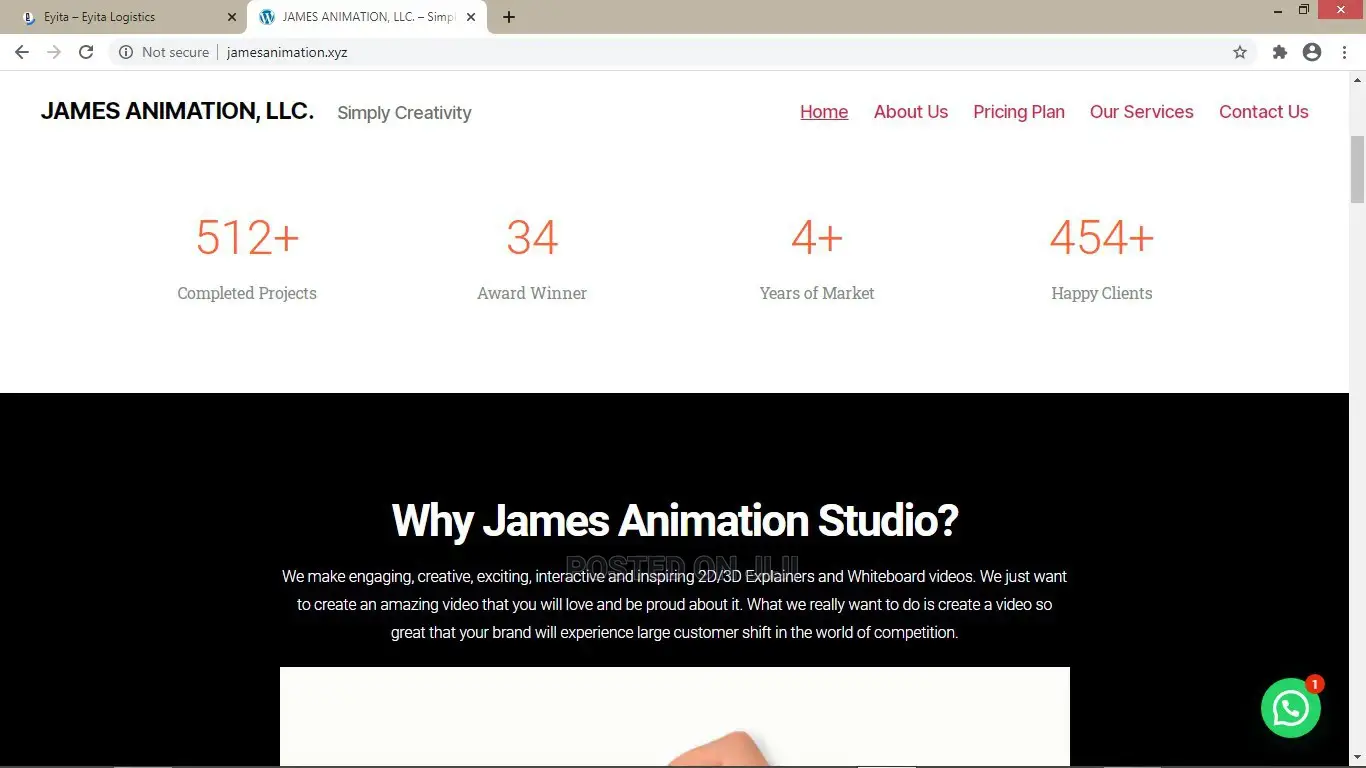Click the Simply Creativity tagline
Screen dimensions: 1366x768
point(404,113)
